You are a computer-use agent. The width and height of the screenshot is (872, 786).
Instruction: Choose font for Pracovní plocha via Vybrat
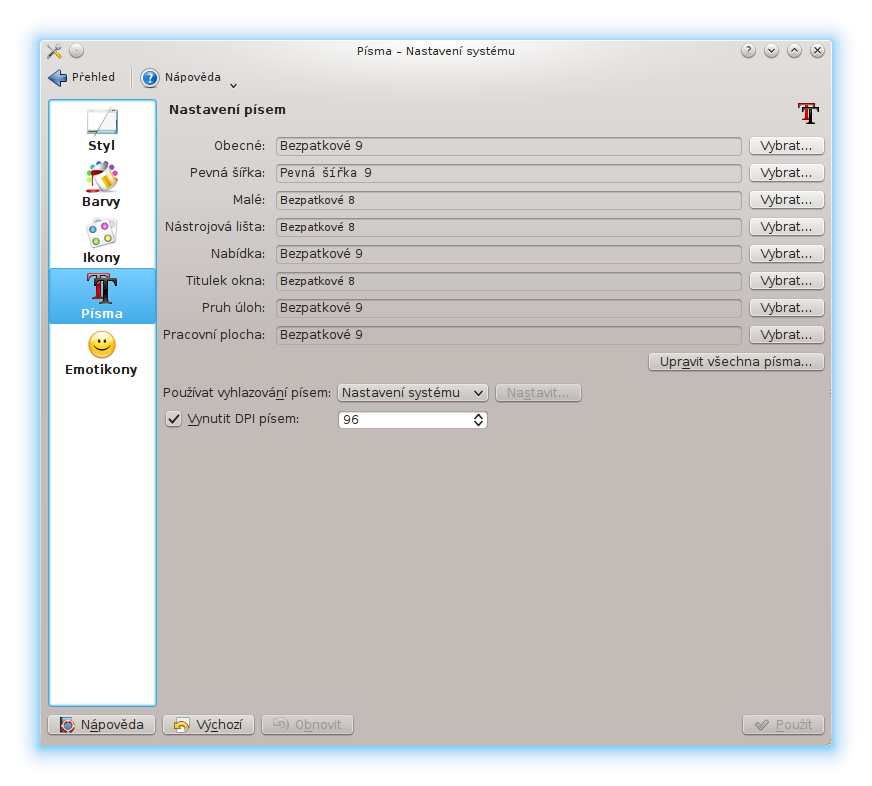[x=786, y=335]
